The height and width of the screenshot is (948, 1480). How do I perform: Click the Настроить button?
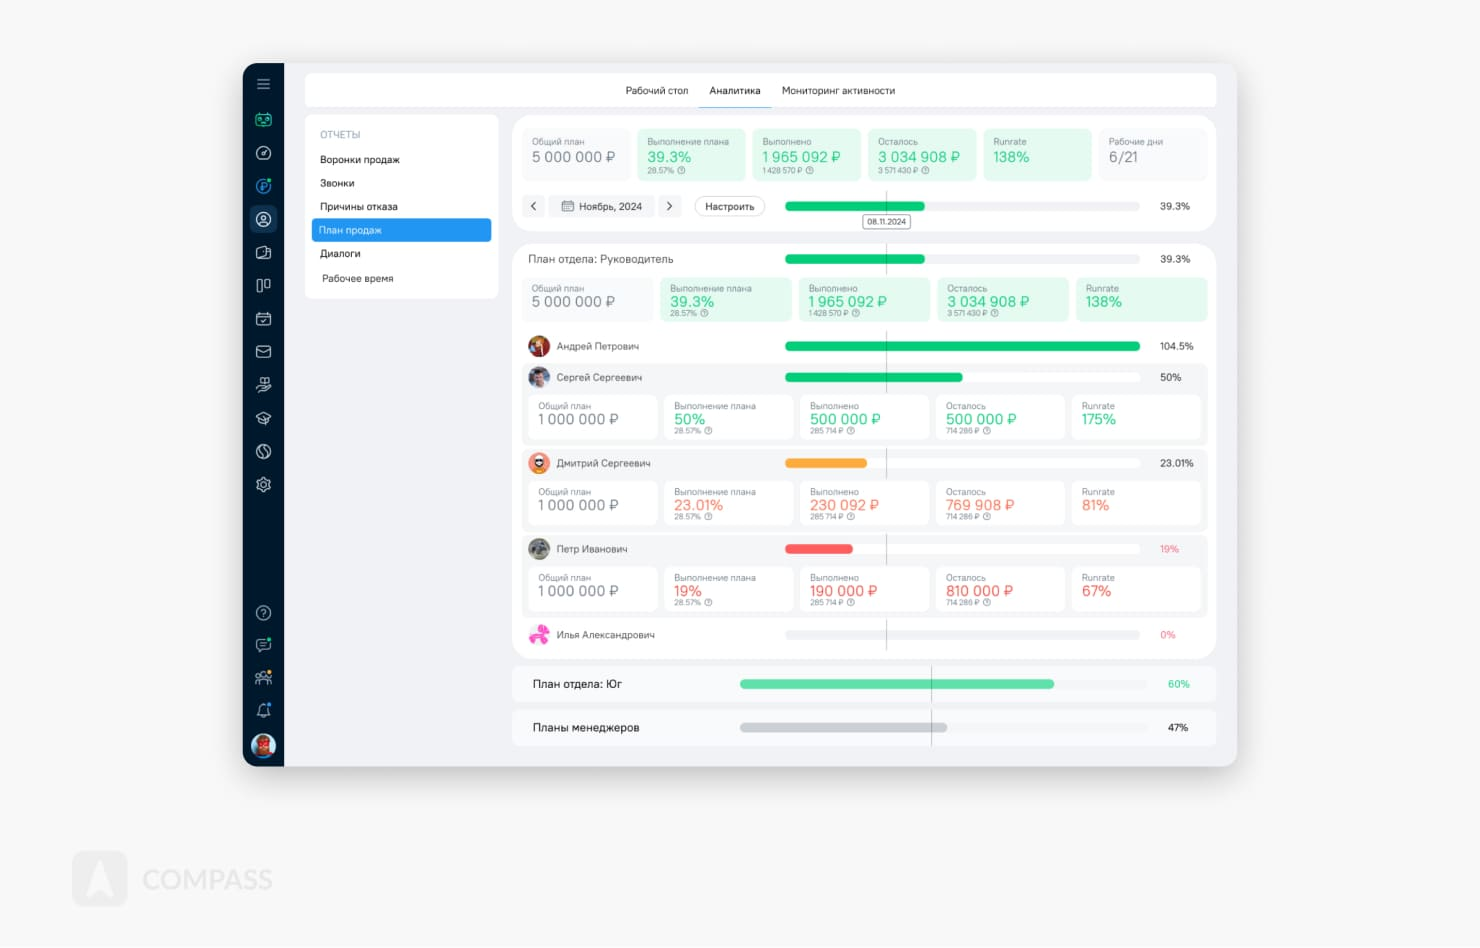click(x=729, y=206)
